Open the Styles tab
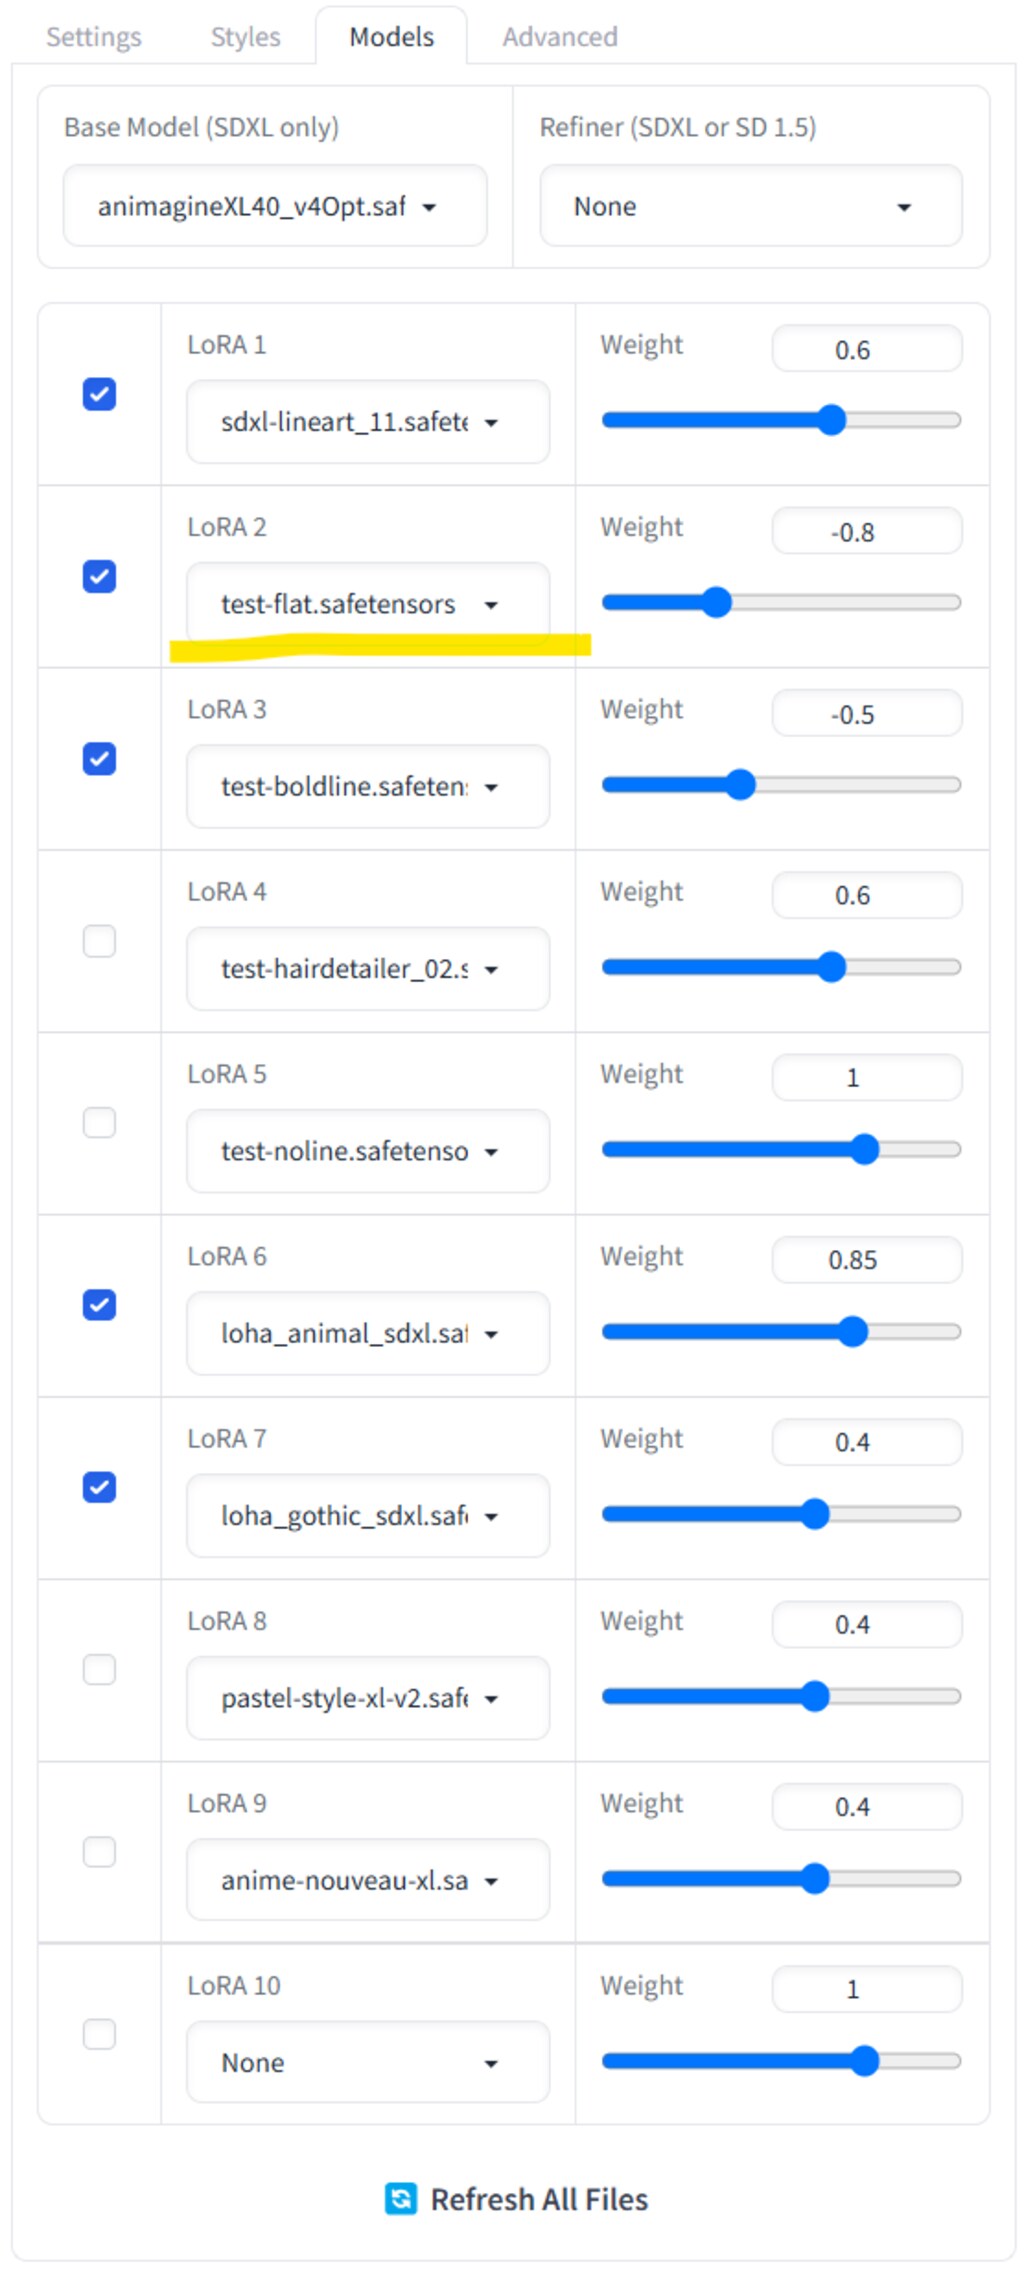The width and height of the screenshot is (1024, 2293). (x=245, y=37)
